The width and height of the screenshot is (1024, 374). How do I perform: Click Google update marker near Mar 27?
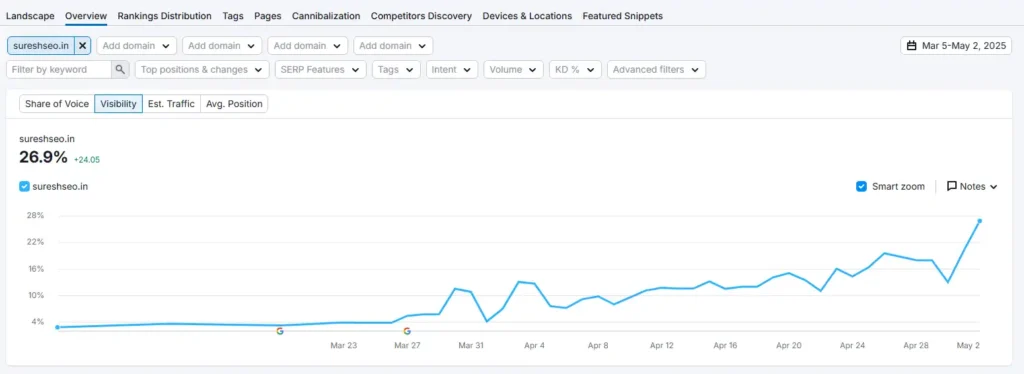tap(407, 331)
